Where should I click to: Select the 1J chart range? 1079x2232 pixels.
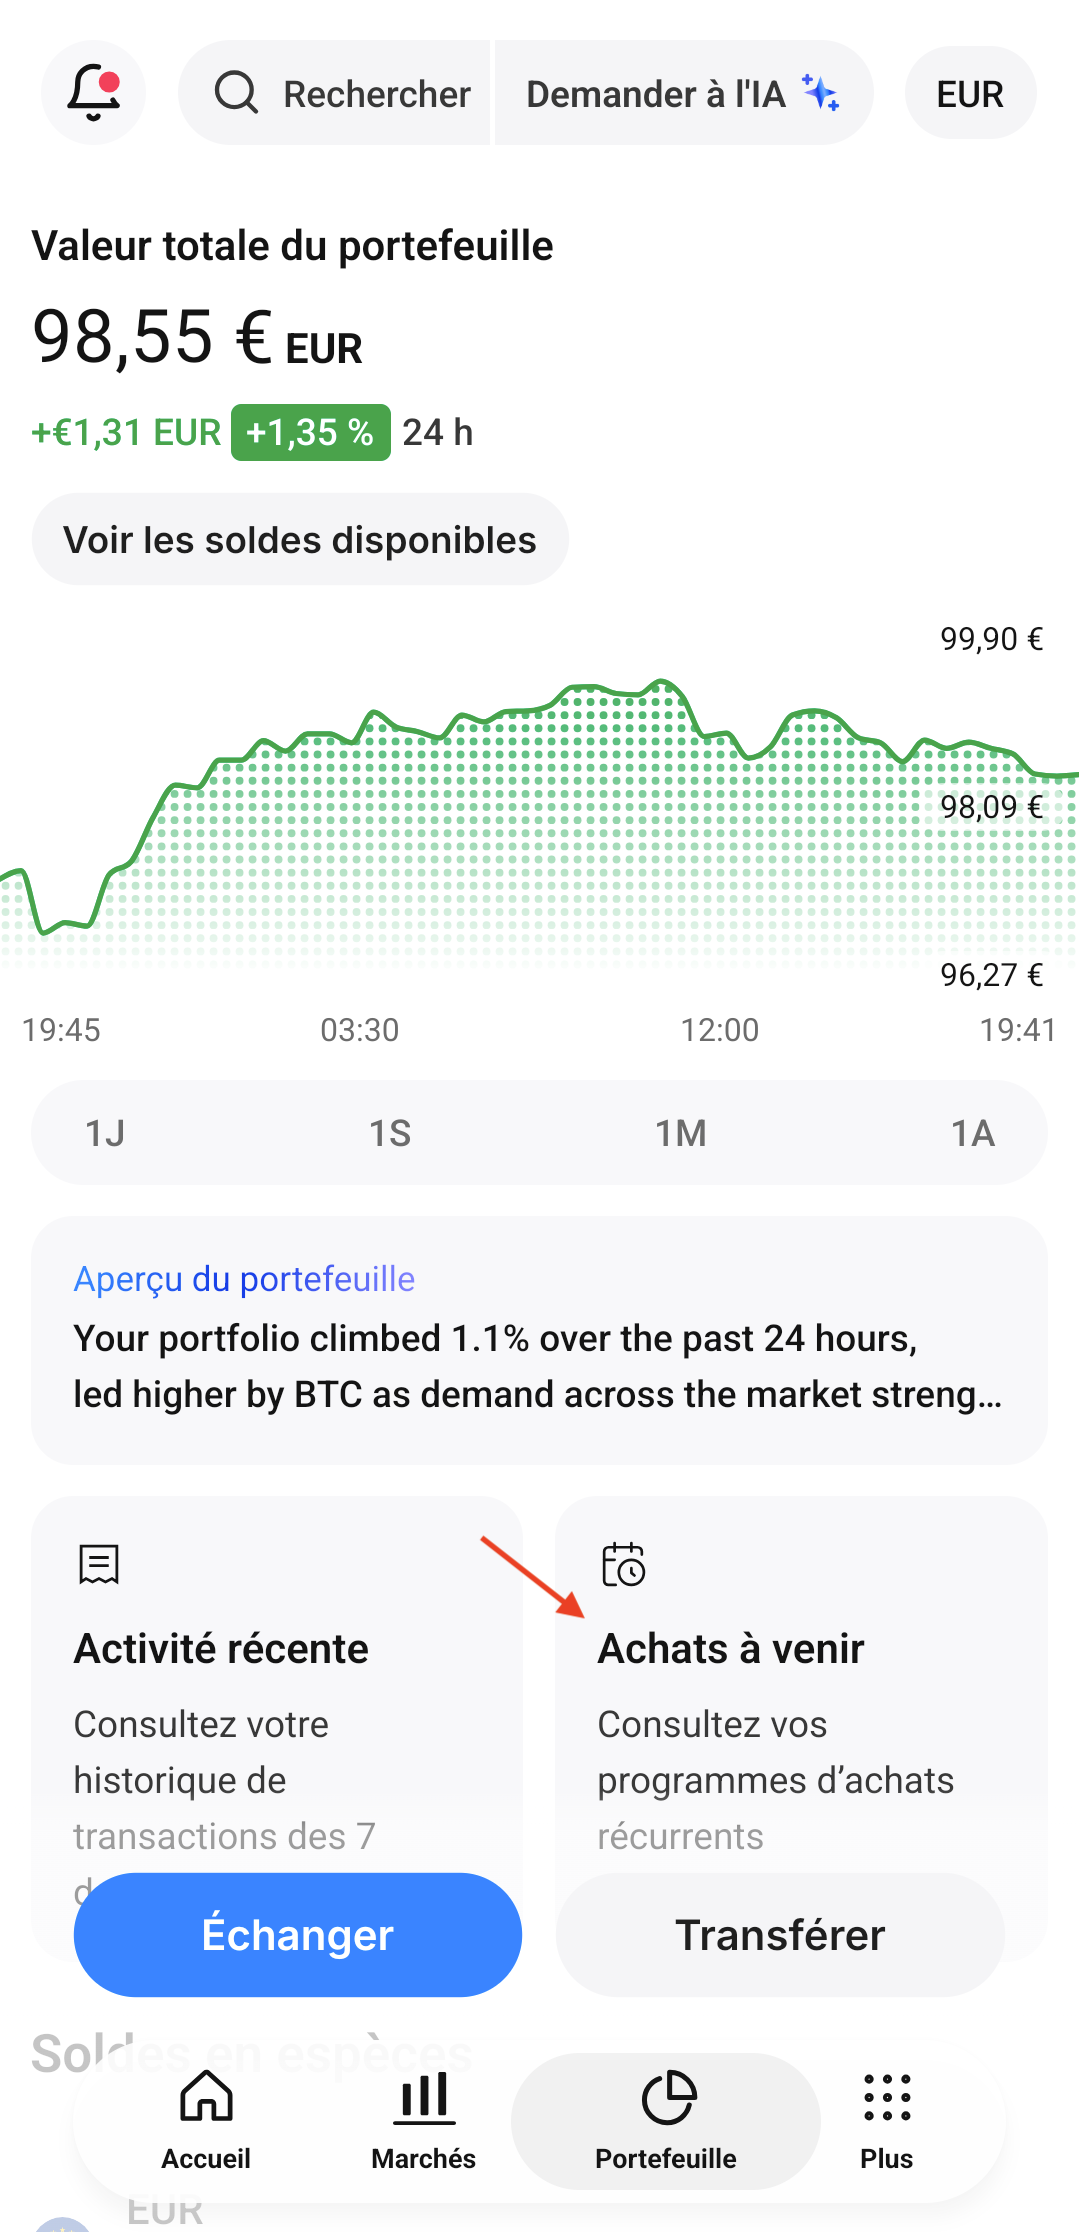pyautogui.click(x=105, y=1133)
